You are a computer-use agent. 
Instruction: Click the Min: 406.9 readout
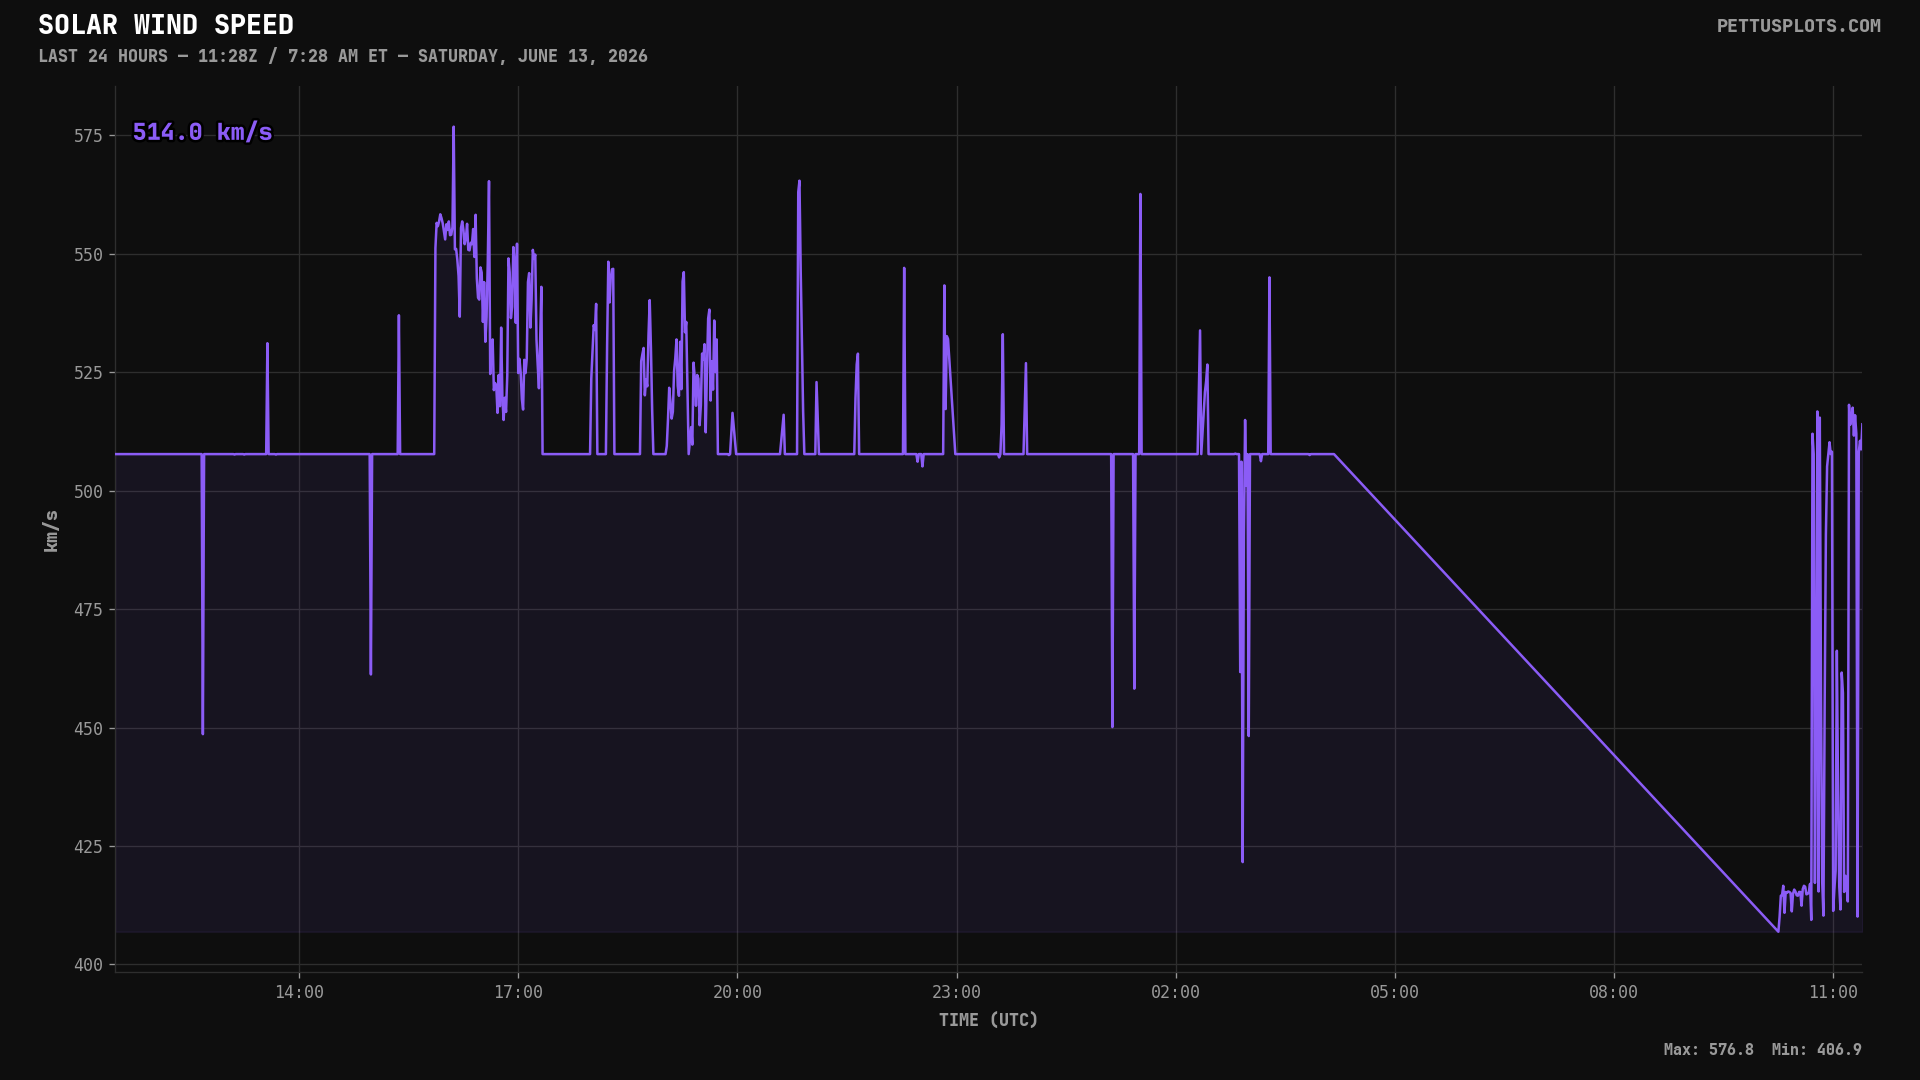point(1816,1050)
